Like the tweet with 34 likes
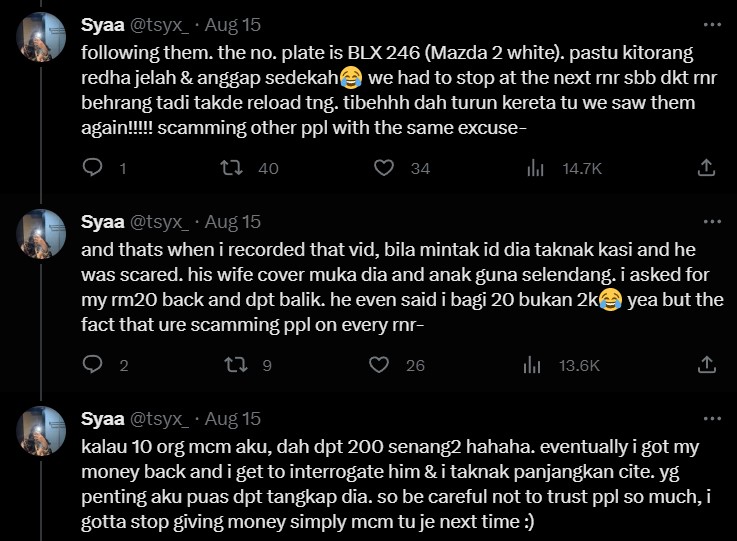This screenshot has height=541, width=737. point(384,168)
